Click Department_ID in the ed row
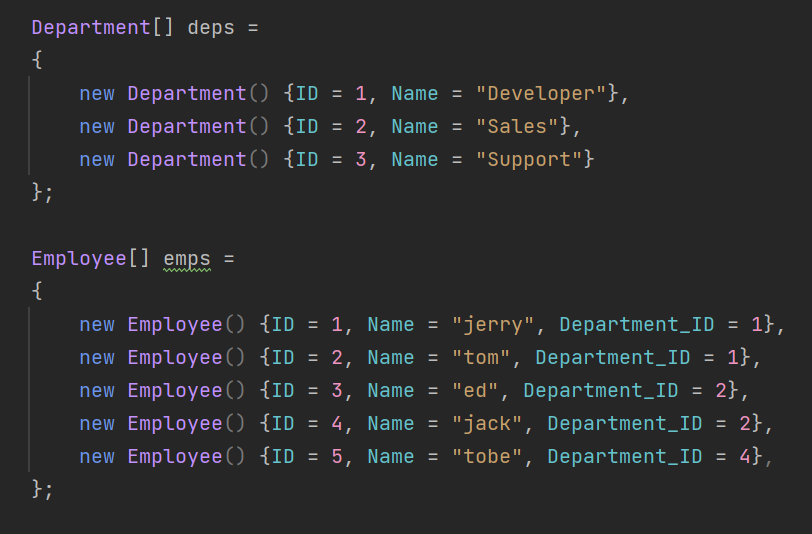 [x=601, y=391]
